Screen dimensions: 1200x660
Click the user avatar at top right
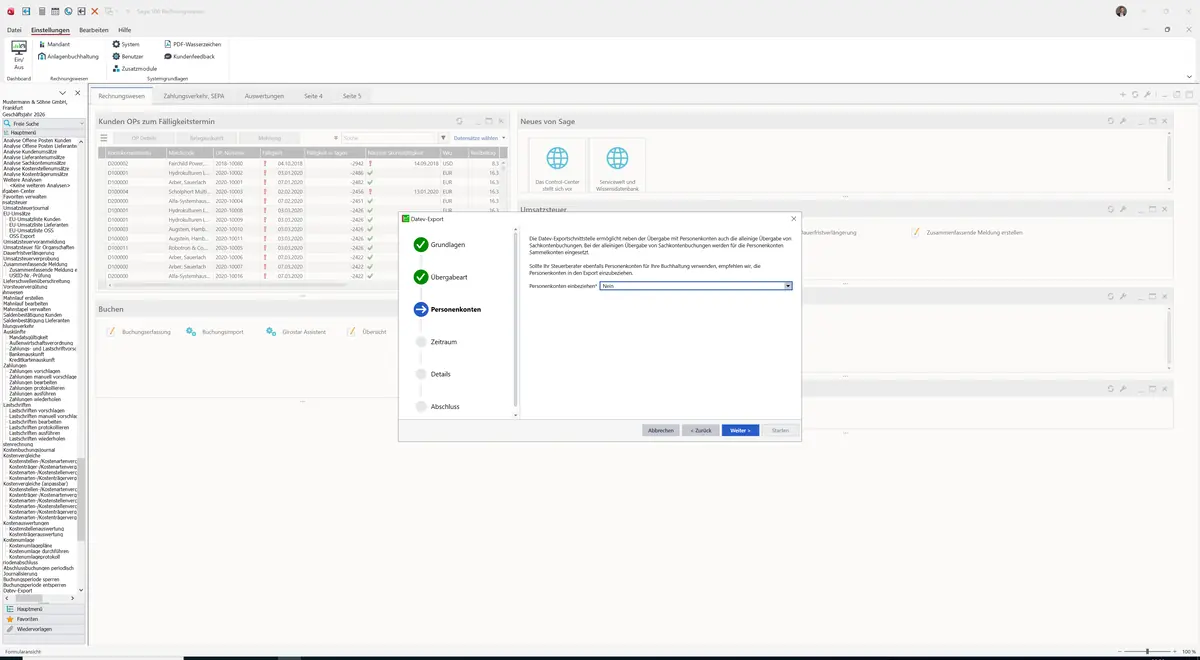1121,11
